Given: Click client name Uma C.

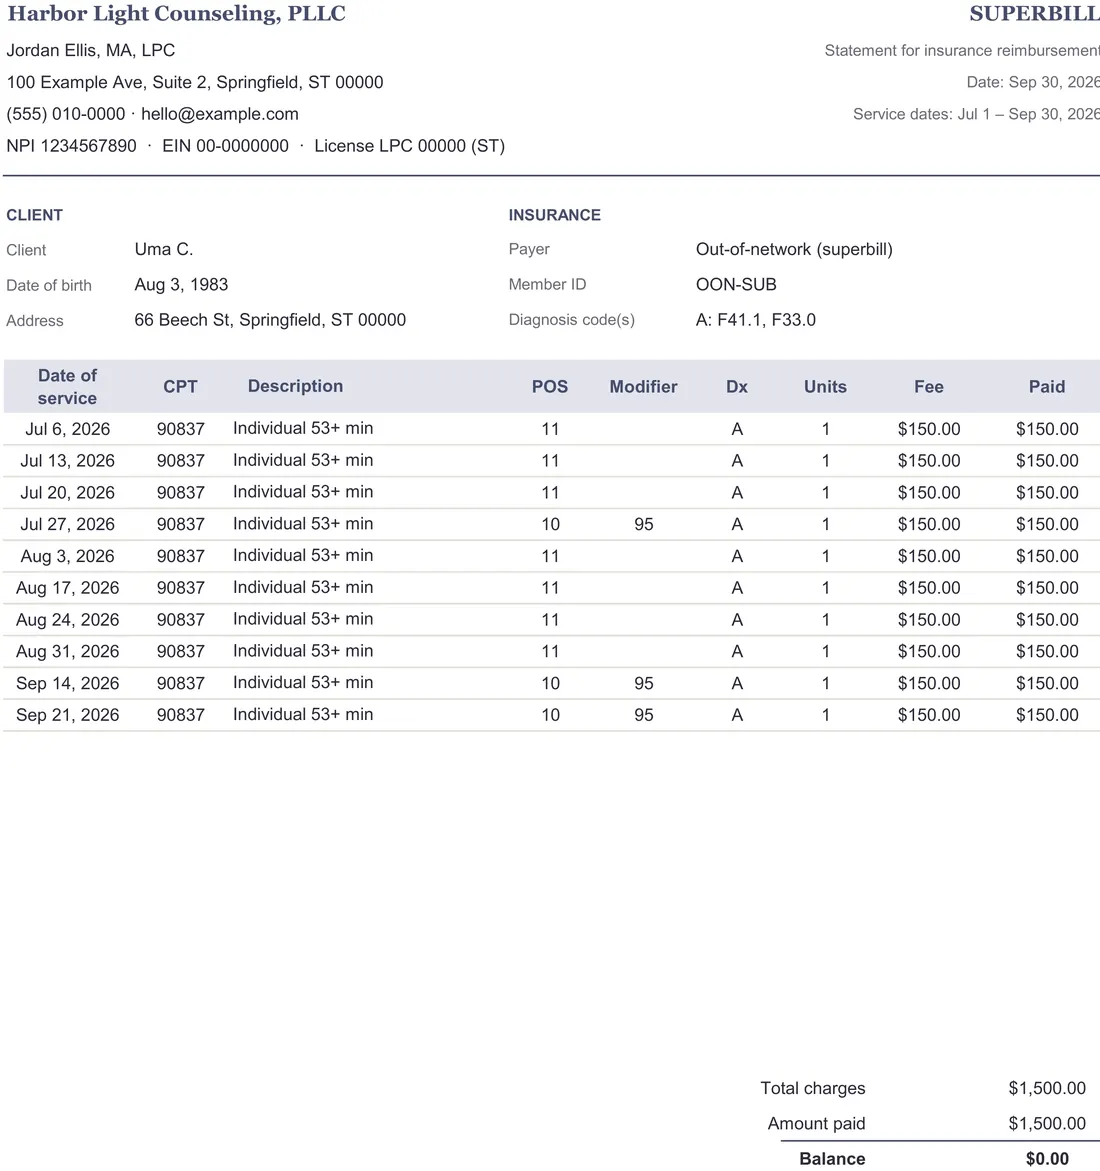Looking at the screenshot, I should [164, 249].
